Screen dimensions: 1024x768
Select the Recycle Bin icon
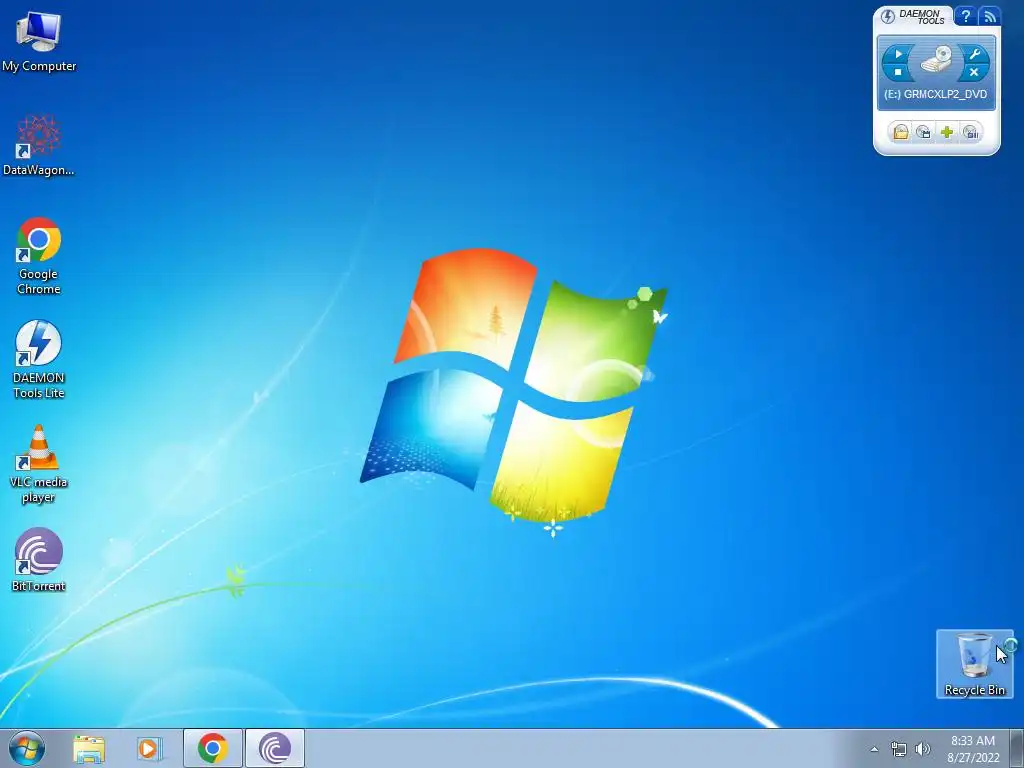[974, 664]
